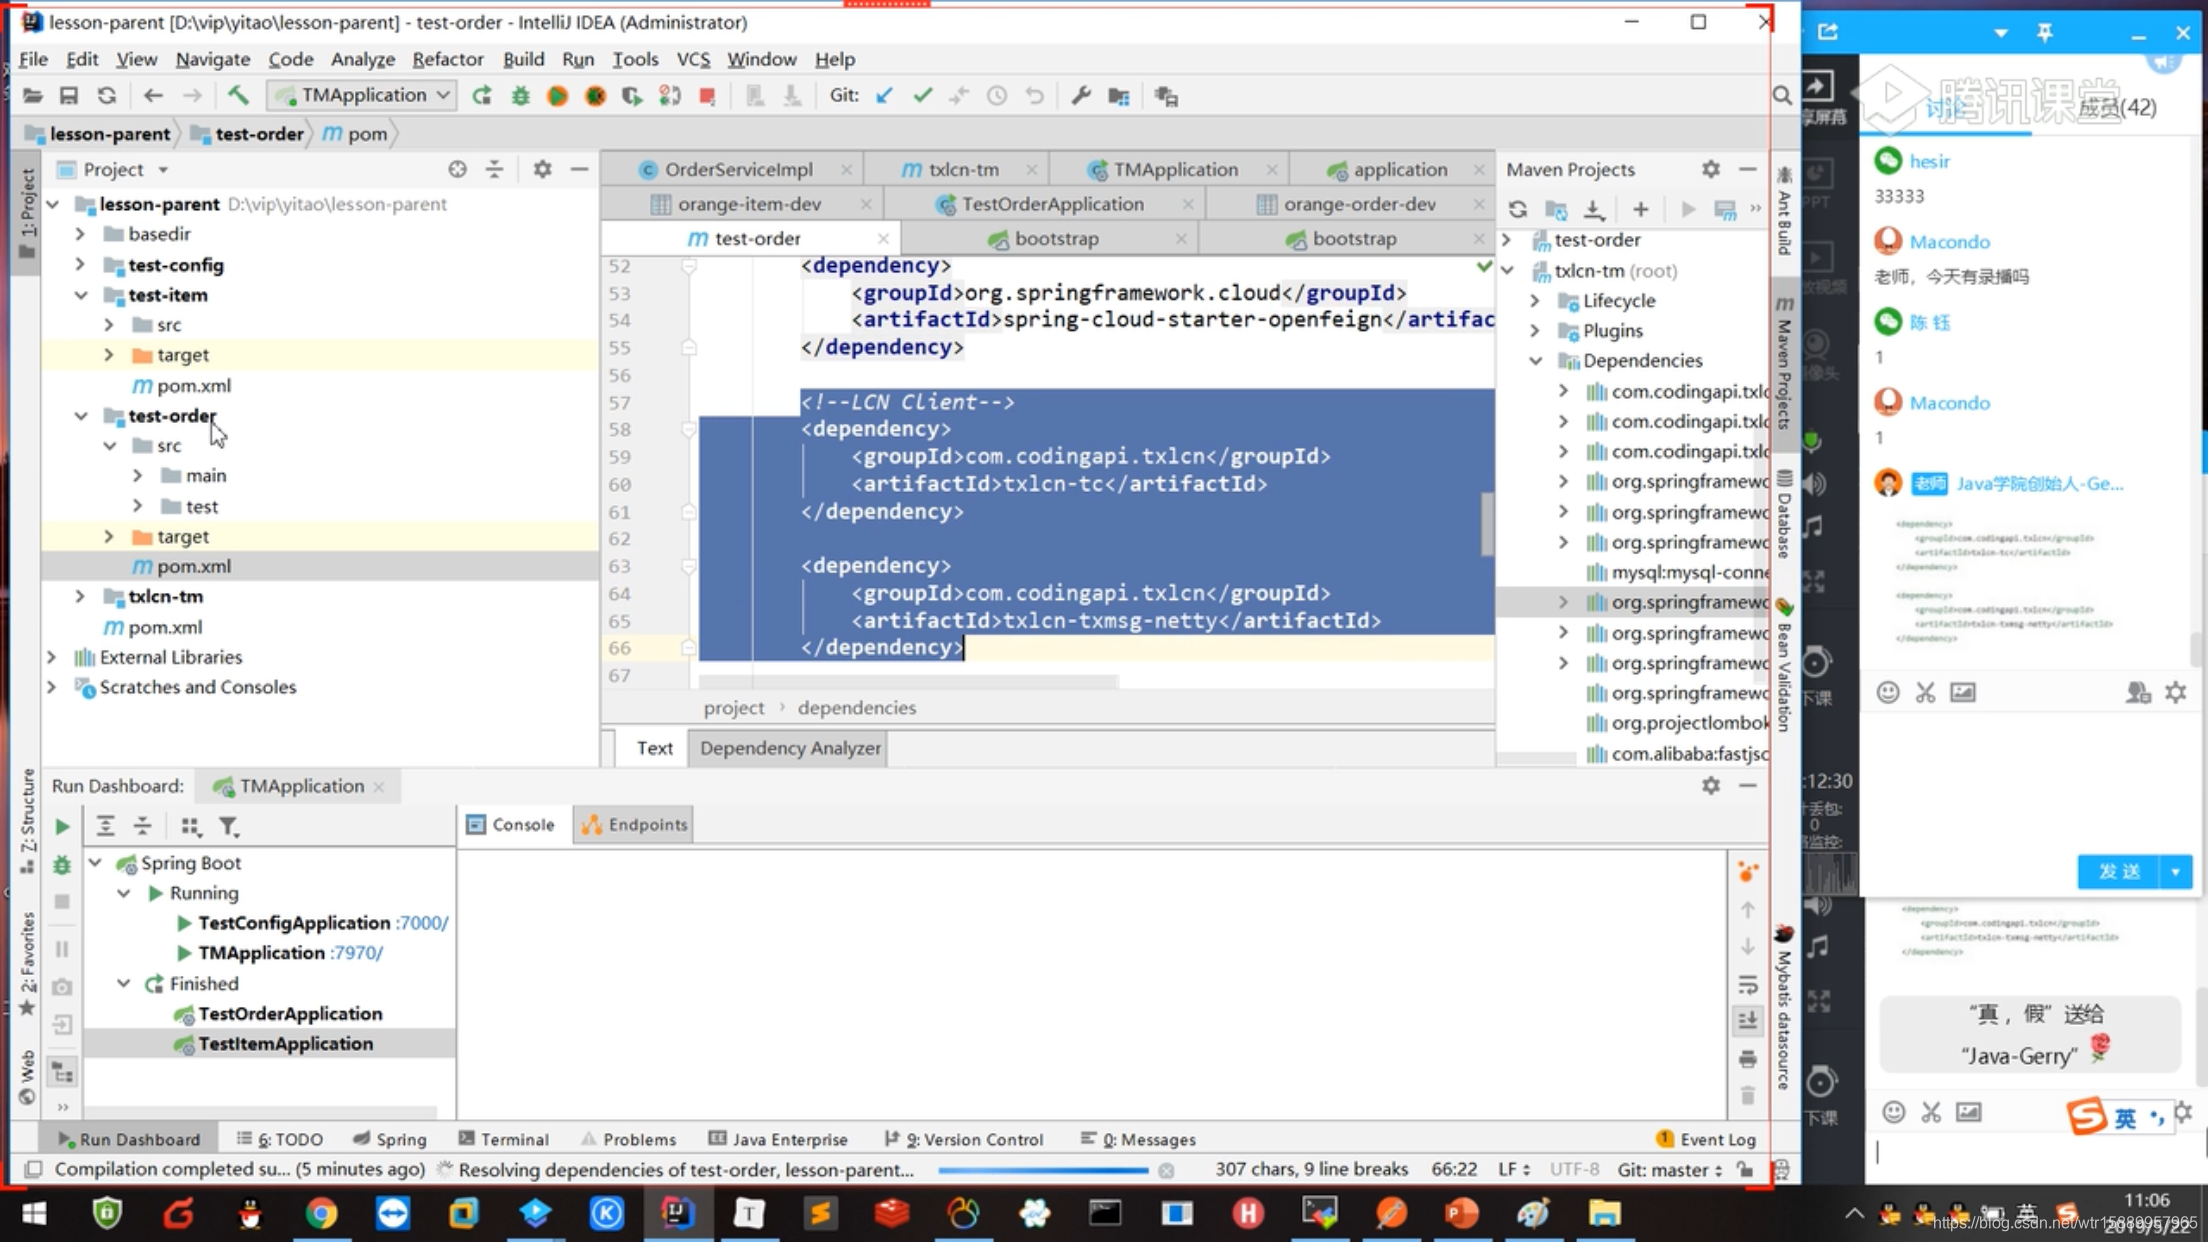Click the resolving dependencies progress bar
The height and width of the screenshot is (1242, 2208).
tap(1043, 1170)
